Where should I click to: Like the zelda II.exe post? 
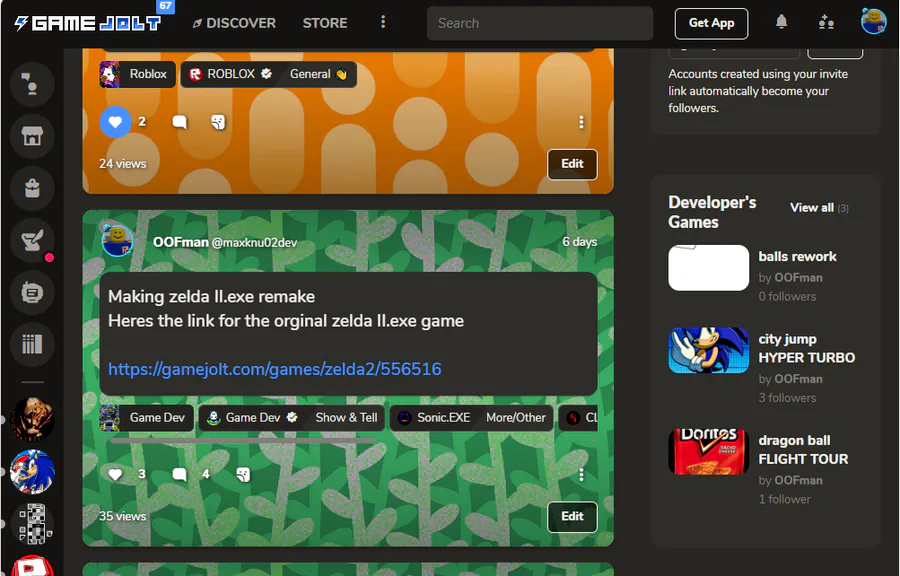[115, 474]
